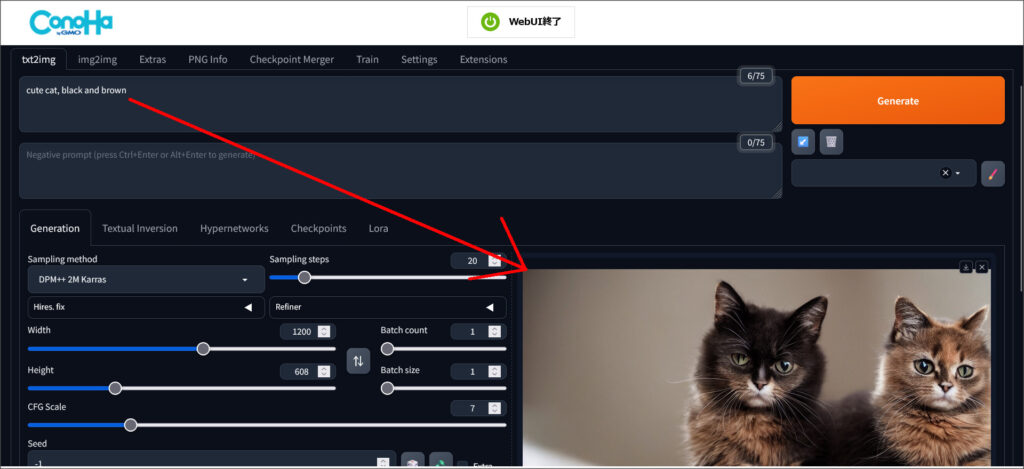The image size is (1024, 469).
Task: Click the blue apply-prompt-parameters icon below Generate
Action: tap(803, 142)
